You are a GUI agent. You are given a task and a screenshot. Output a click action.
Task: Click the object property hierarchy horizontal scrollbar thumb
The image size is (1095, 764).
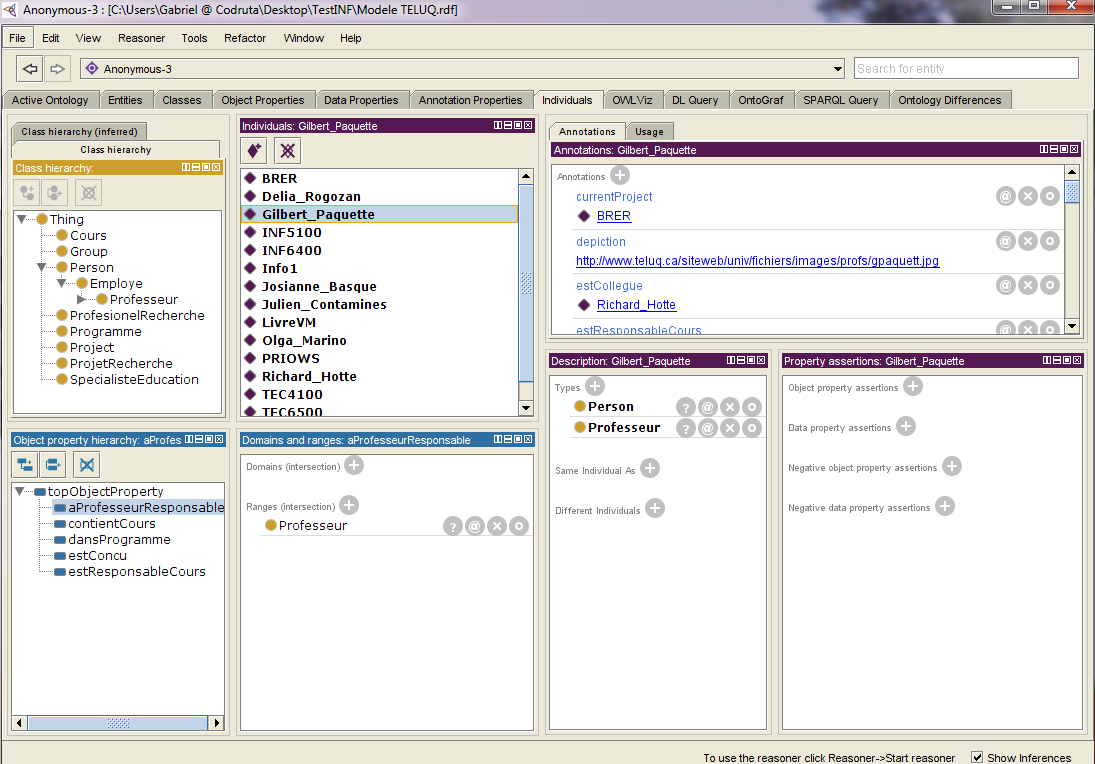(117, 723)
